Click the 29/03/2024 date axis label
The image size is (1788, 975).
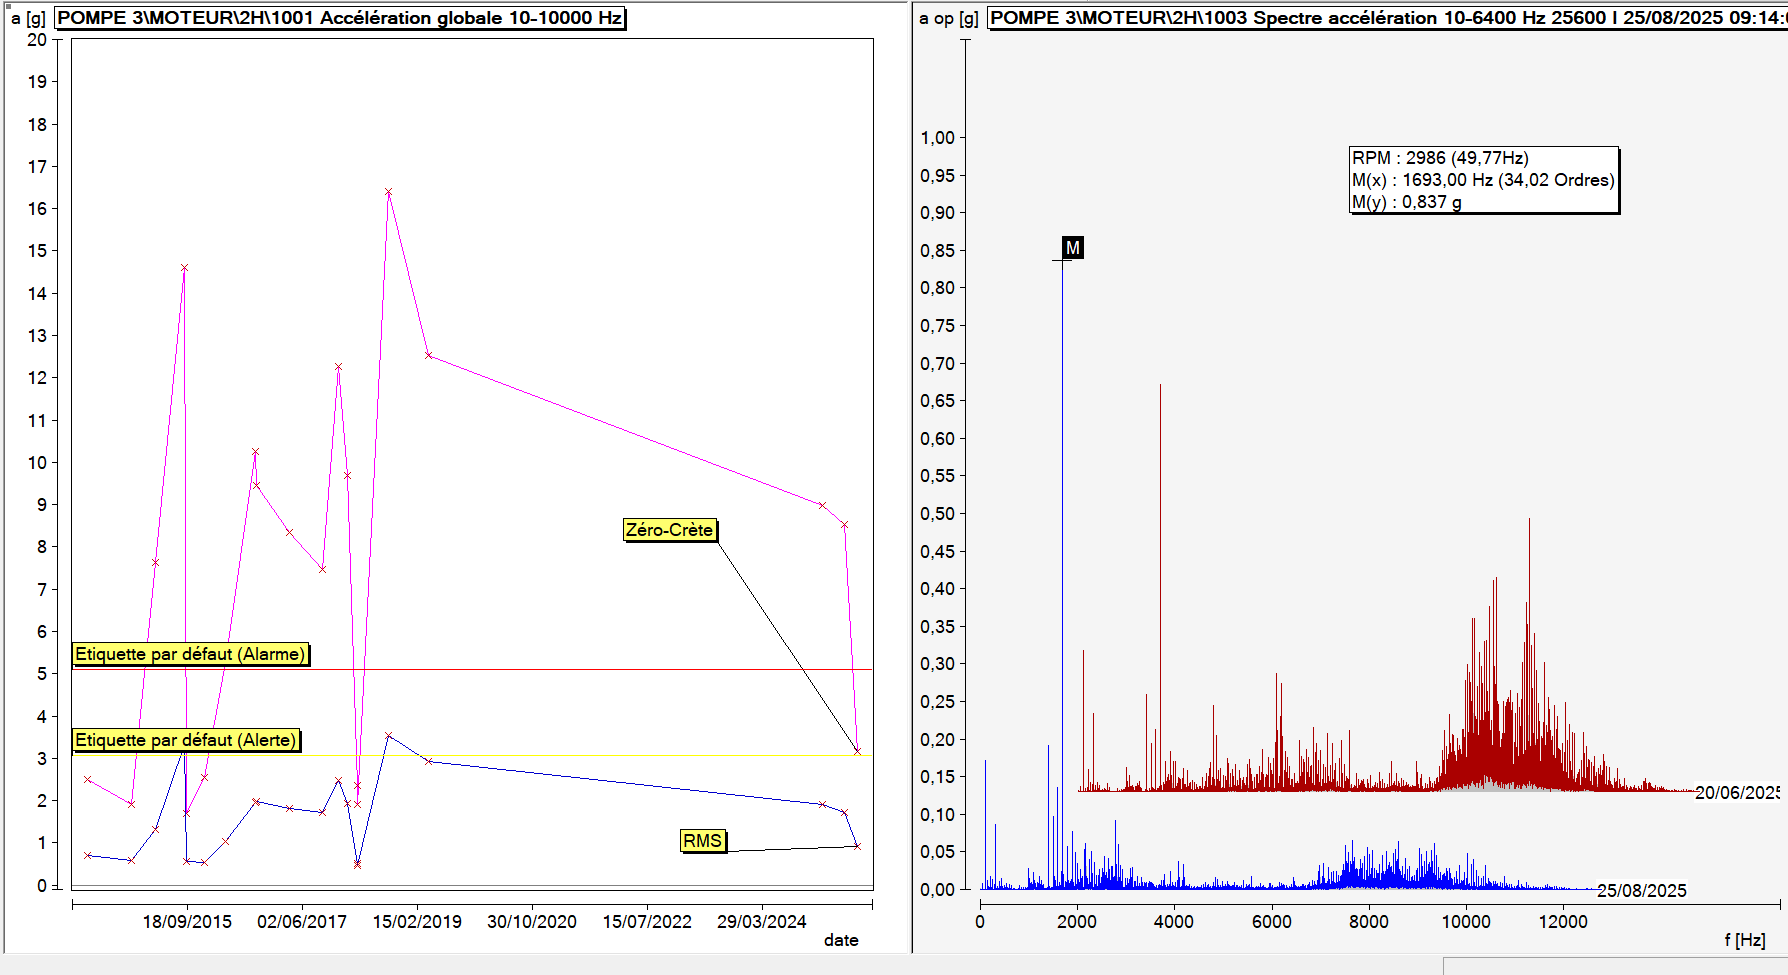click(x=761, y=921)
